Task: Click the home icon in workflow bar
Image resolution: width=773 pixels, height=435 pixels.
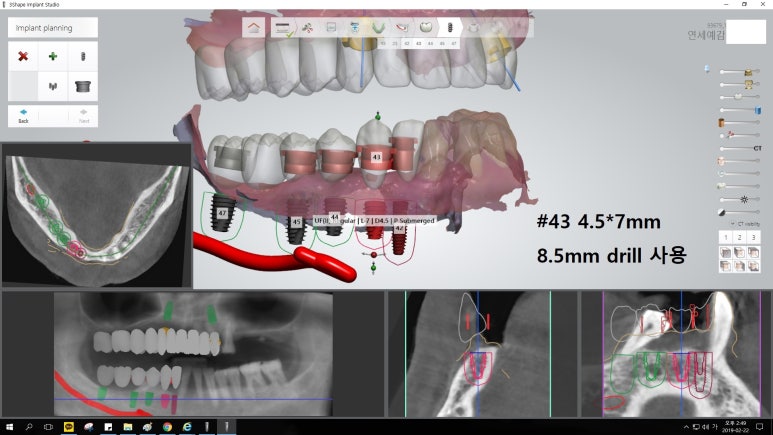Action: pyautogui.click(x=255, y=27)
